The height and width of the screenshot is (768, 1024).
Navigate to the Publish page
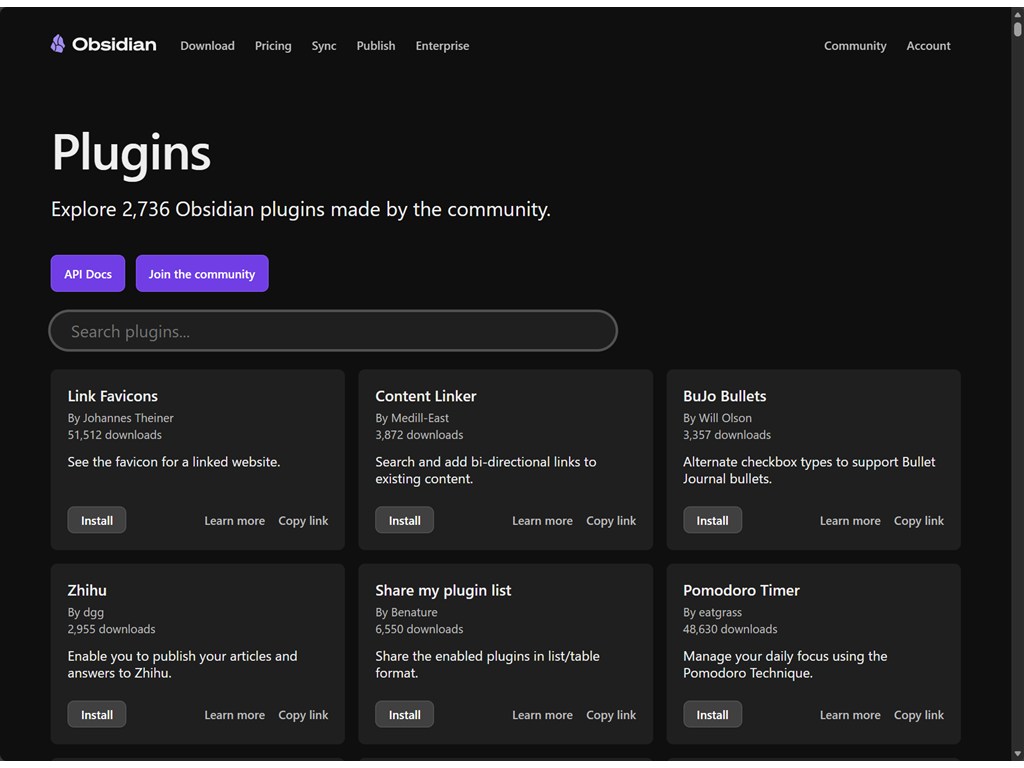click(376, 46)
